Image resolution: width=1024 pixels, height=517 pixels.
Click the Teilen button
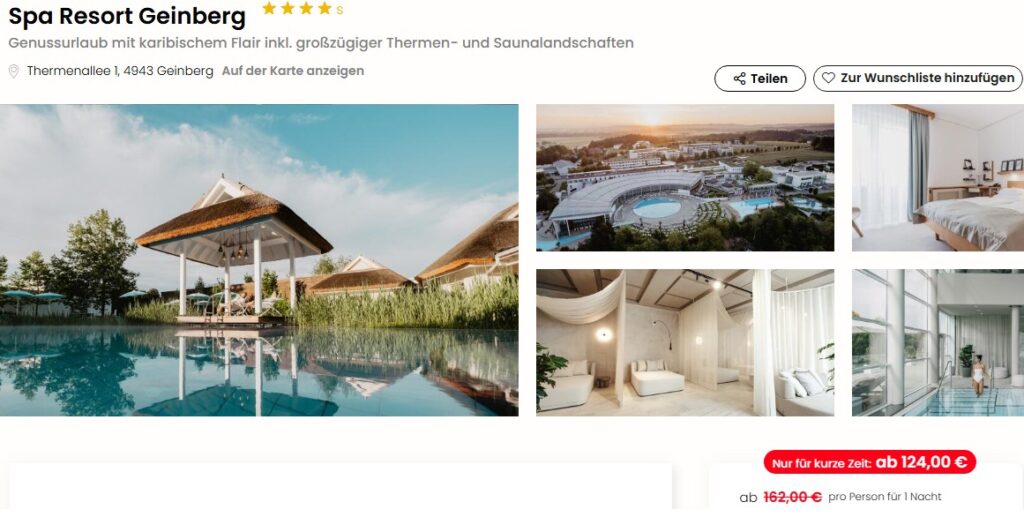[x=760, y=78]
